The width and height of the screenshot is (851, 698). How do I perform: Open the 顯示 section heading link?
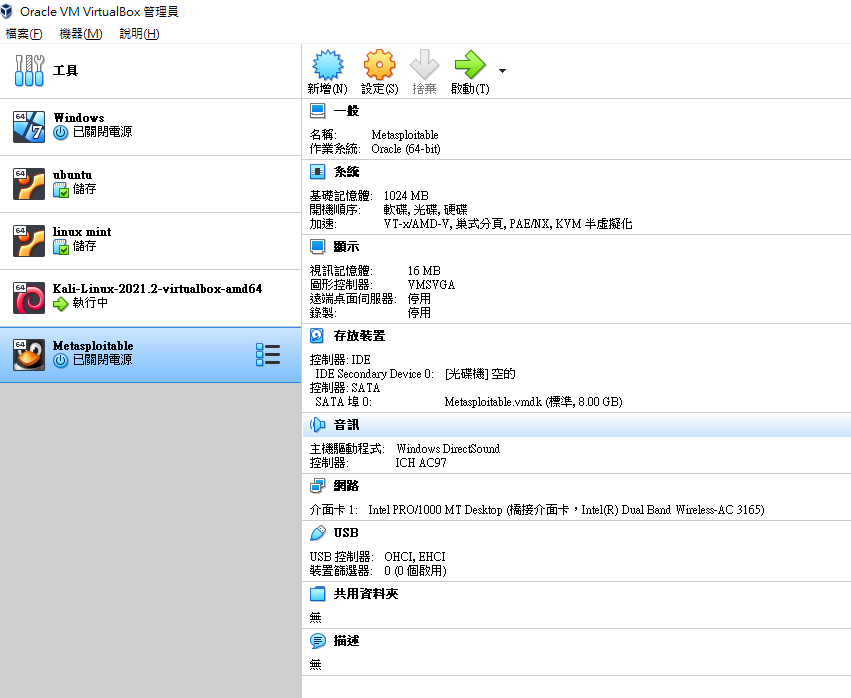(346, 246)
